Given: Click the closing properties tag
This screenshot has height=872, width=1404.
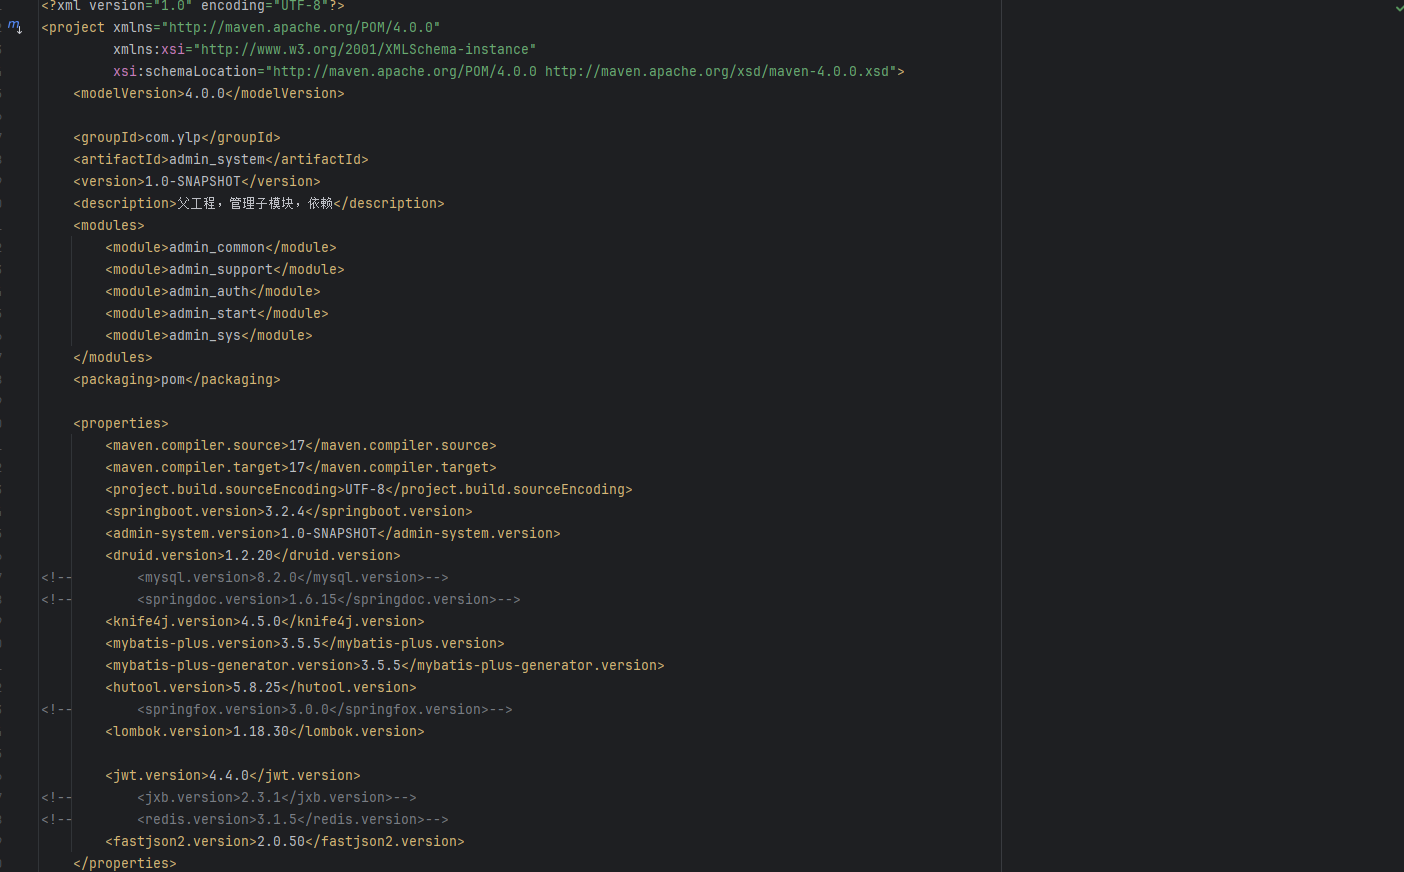Looking at the screenshot, I should pyautogui.click(x=125, y=863).
